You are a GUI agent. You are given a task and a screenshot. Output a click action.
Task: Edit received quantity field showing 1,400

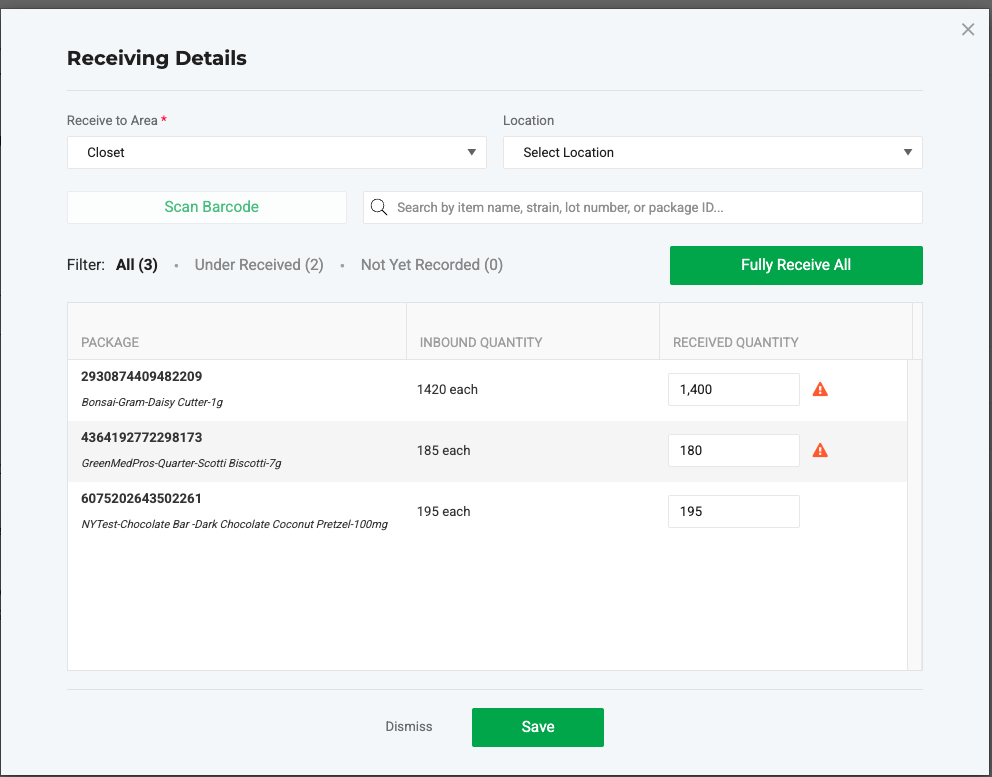(x=734, y=389)
